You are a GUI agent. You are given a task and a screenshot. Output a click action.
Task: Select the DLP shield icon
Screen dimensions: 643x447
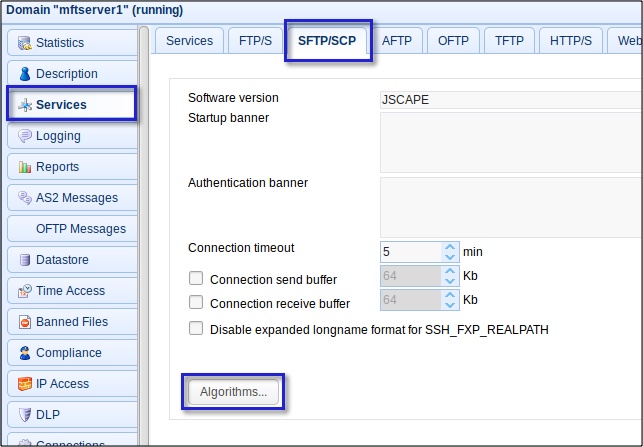coord(25,415)
